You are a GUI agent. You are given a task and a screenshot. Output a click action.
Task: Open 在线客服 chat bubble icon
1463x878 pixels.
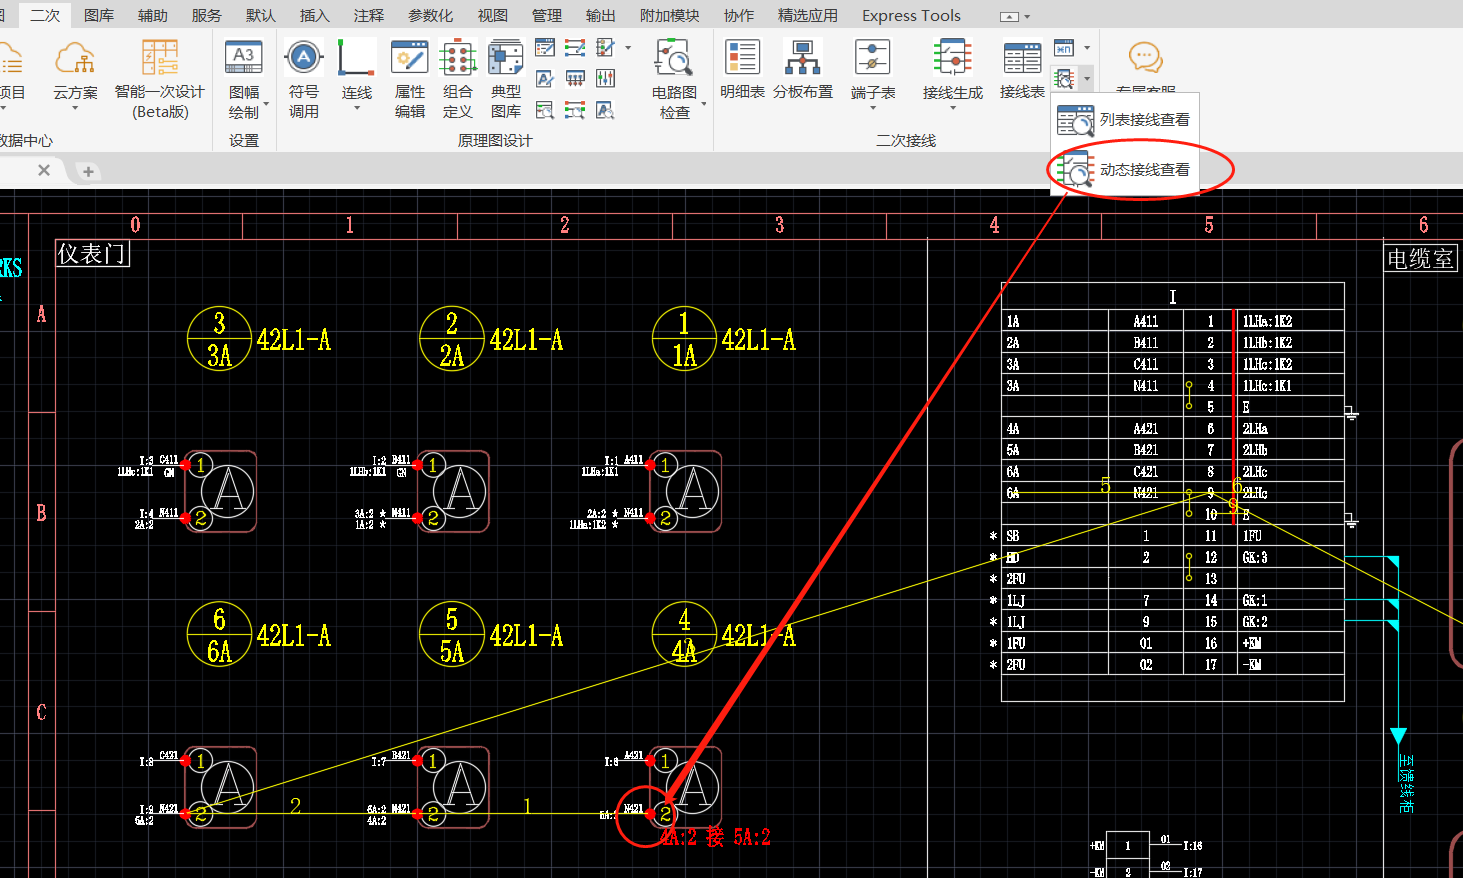pos(1146,58)
